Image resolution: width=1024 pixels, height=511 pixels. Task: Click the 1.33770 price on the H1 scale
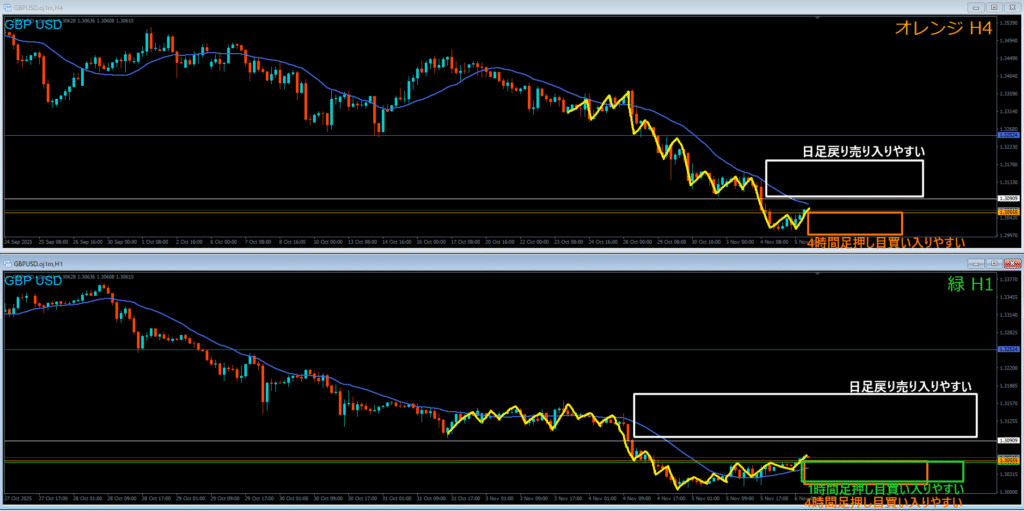1008,279
